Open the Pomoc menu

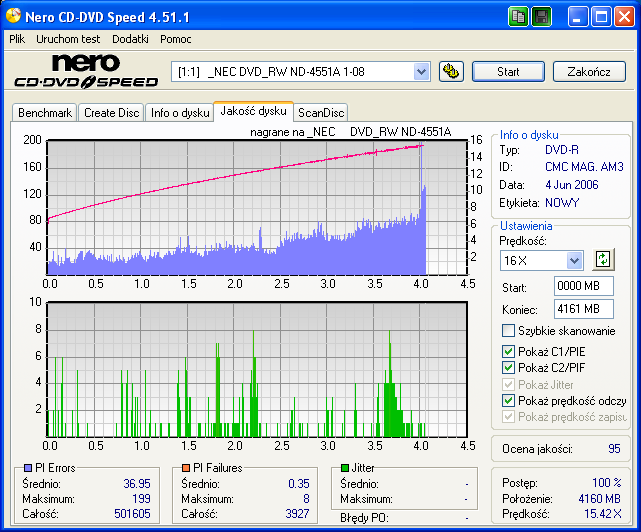175,39
